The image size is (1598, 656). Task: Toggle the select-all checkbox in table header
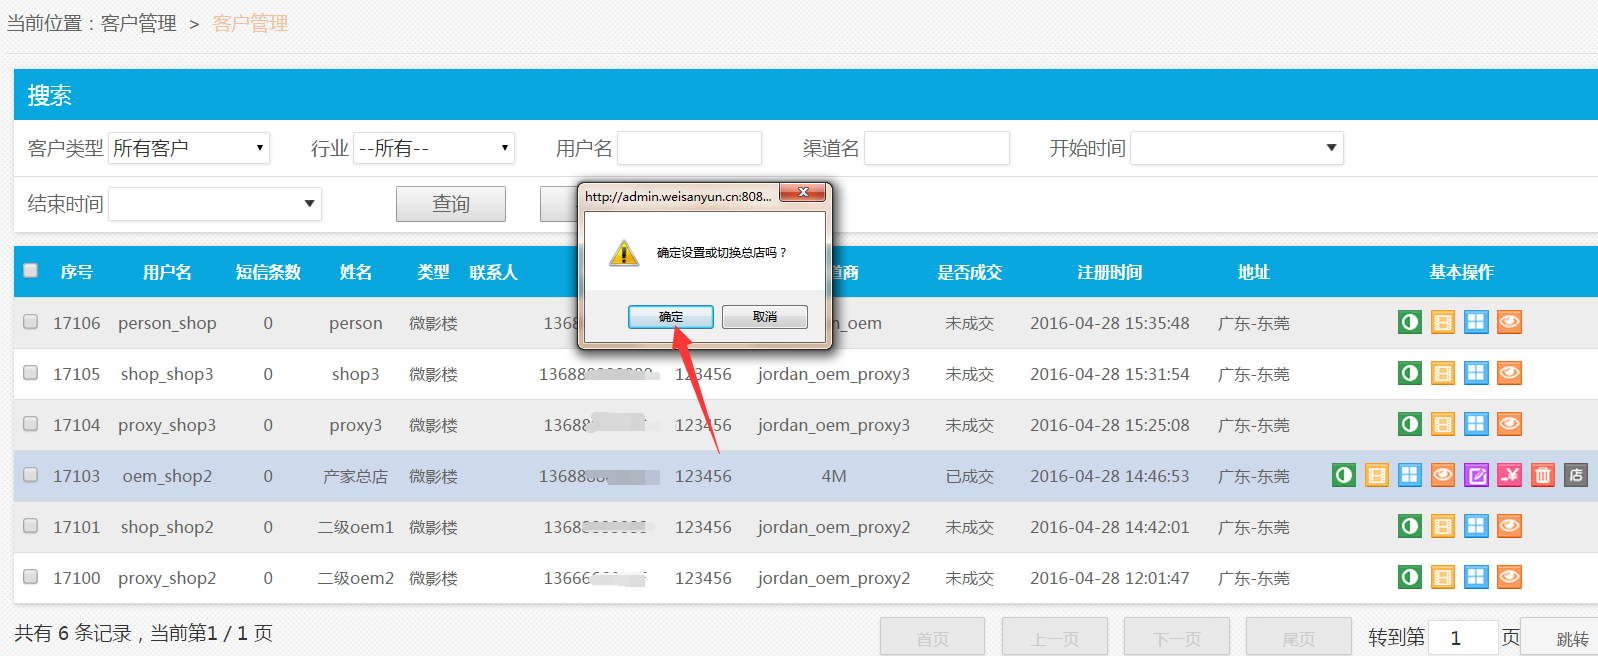point(31,271)
